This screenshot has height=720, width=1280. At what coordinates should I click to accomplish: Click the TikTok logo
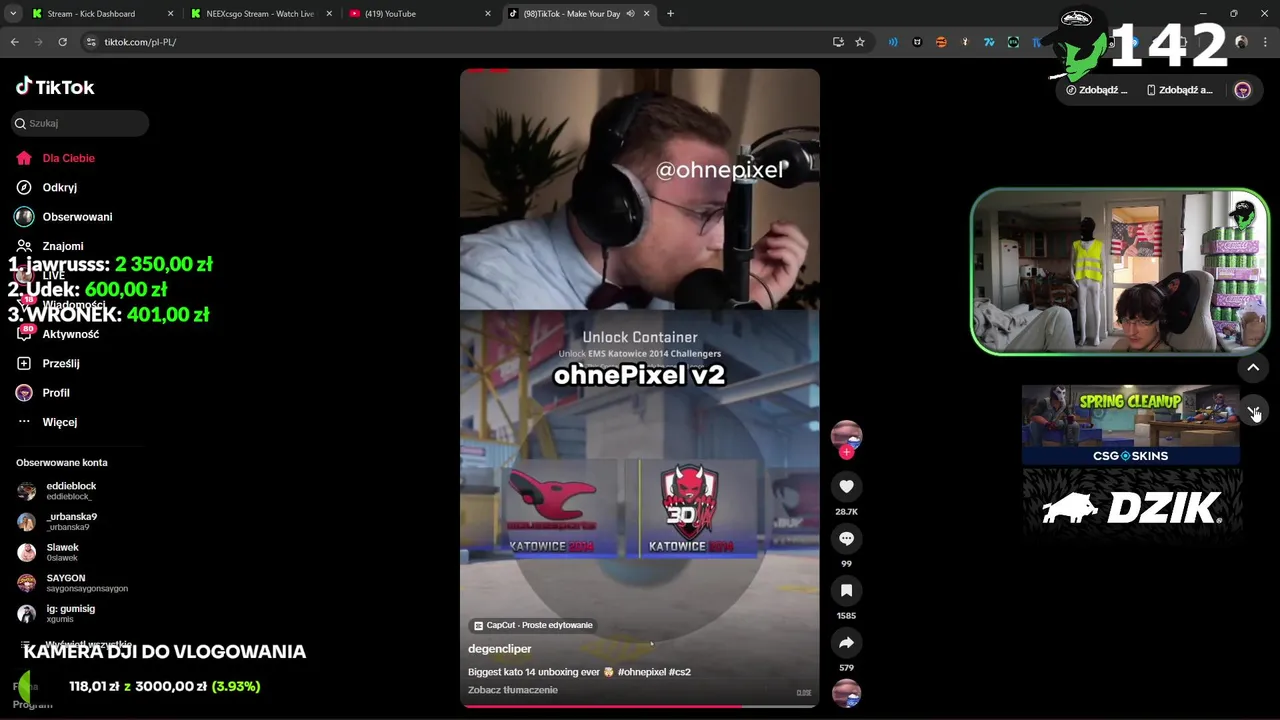pyautogui.click(x=55, y=87)
